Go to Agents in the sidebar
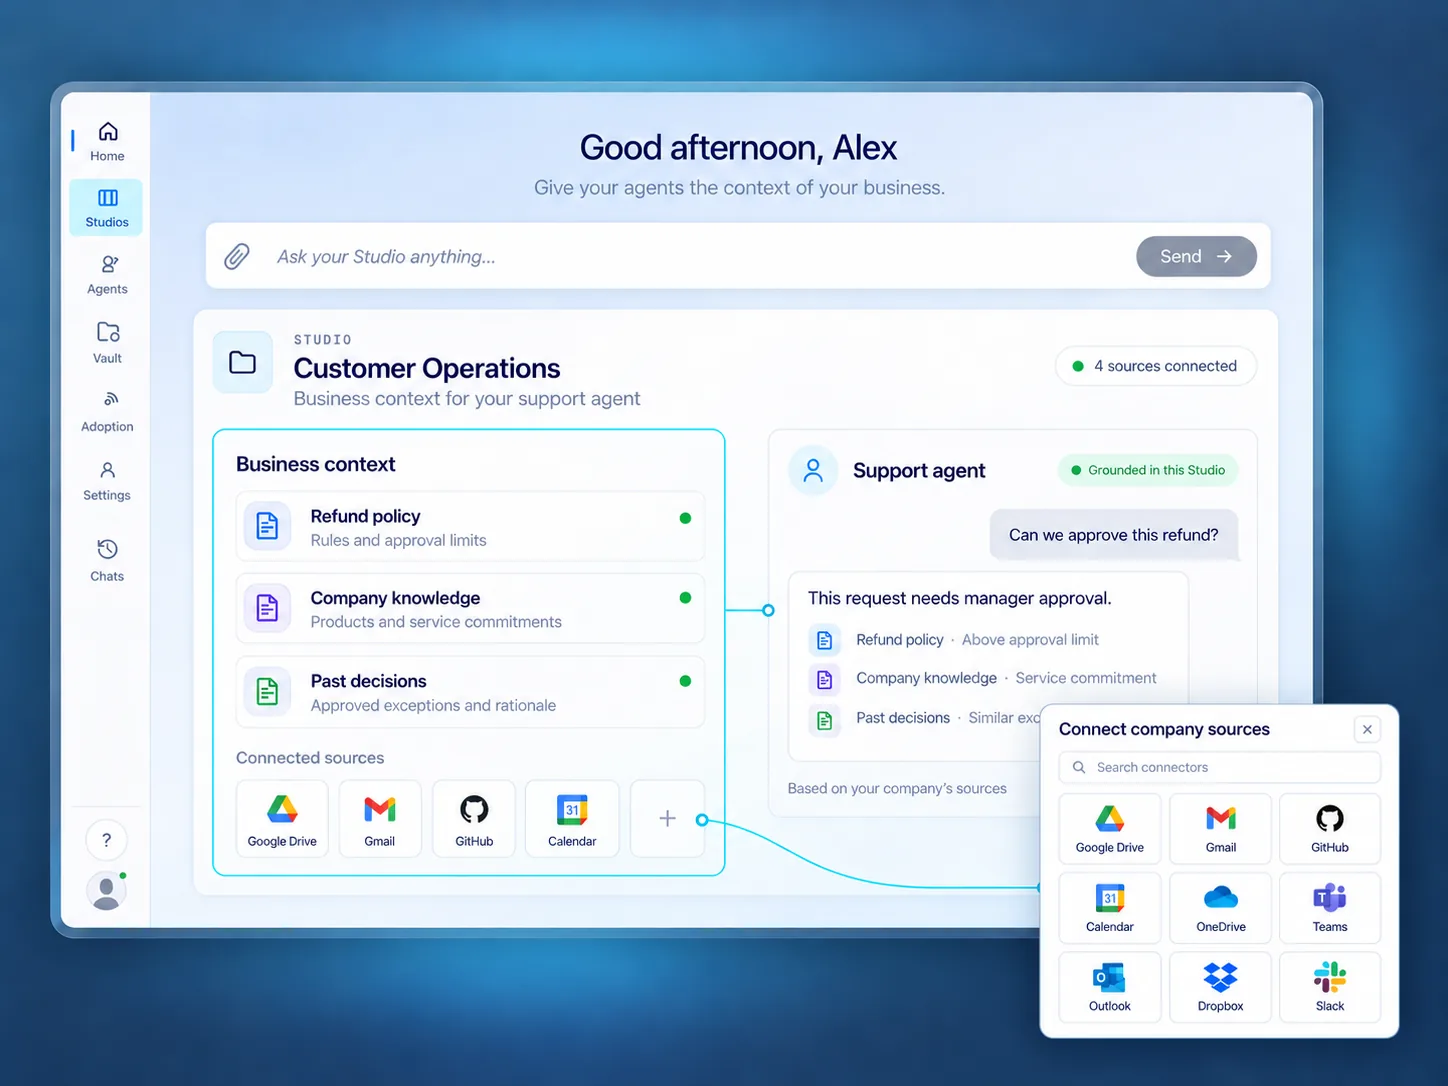Screen dimensions: 1448x1086 (107, 275)
